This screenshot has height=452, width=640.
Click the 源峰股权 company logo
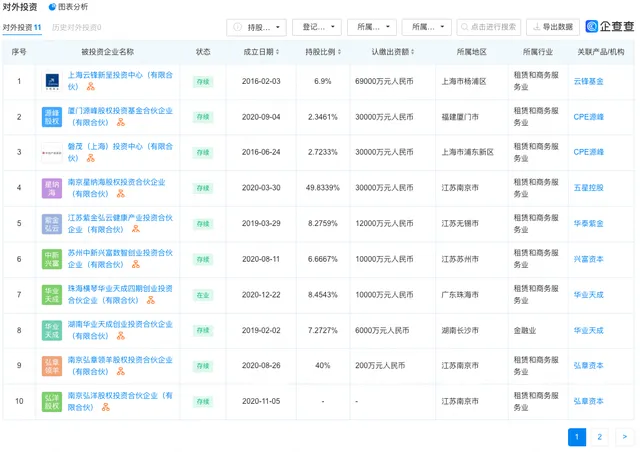(x=52, y=117)
